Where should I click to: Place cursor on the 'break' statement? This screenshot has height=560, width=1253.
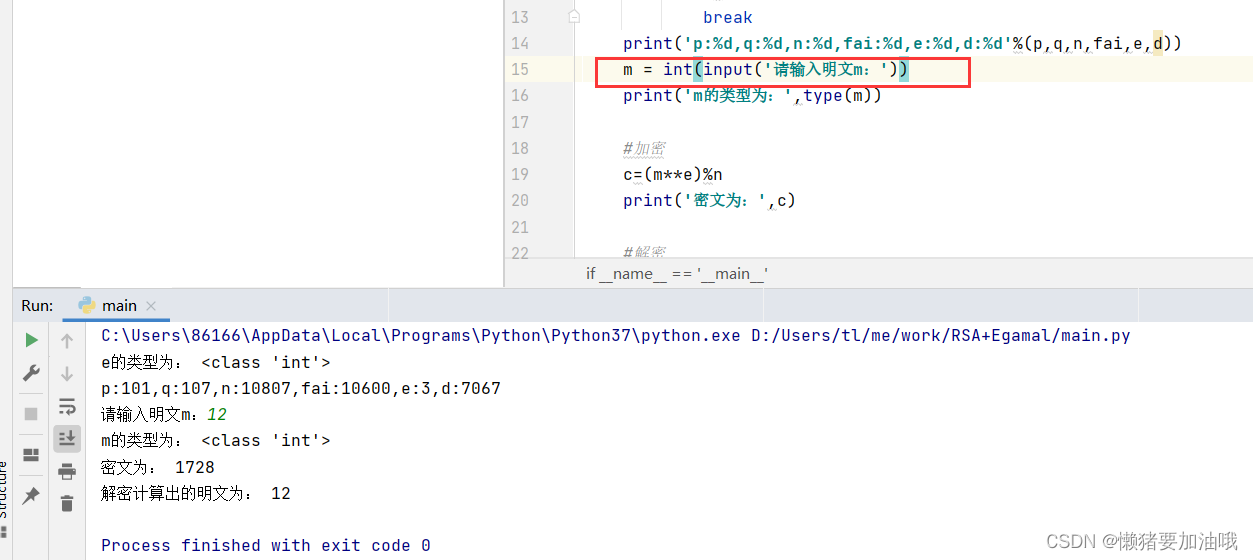[x=728, y=17]
